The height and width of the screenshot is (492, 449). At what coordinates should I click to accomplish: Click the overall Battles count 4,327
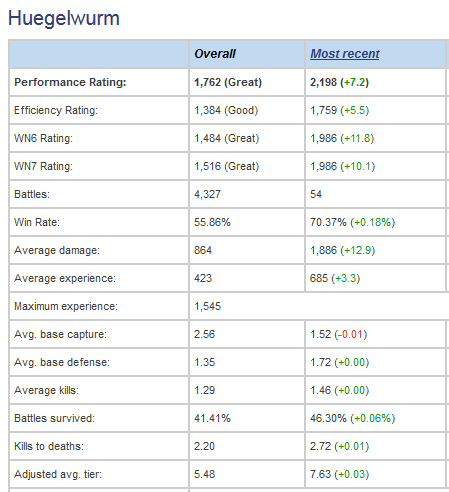(x=207, y=194)
